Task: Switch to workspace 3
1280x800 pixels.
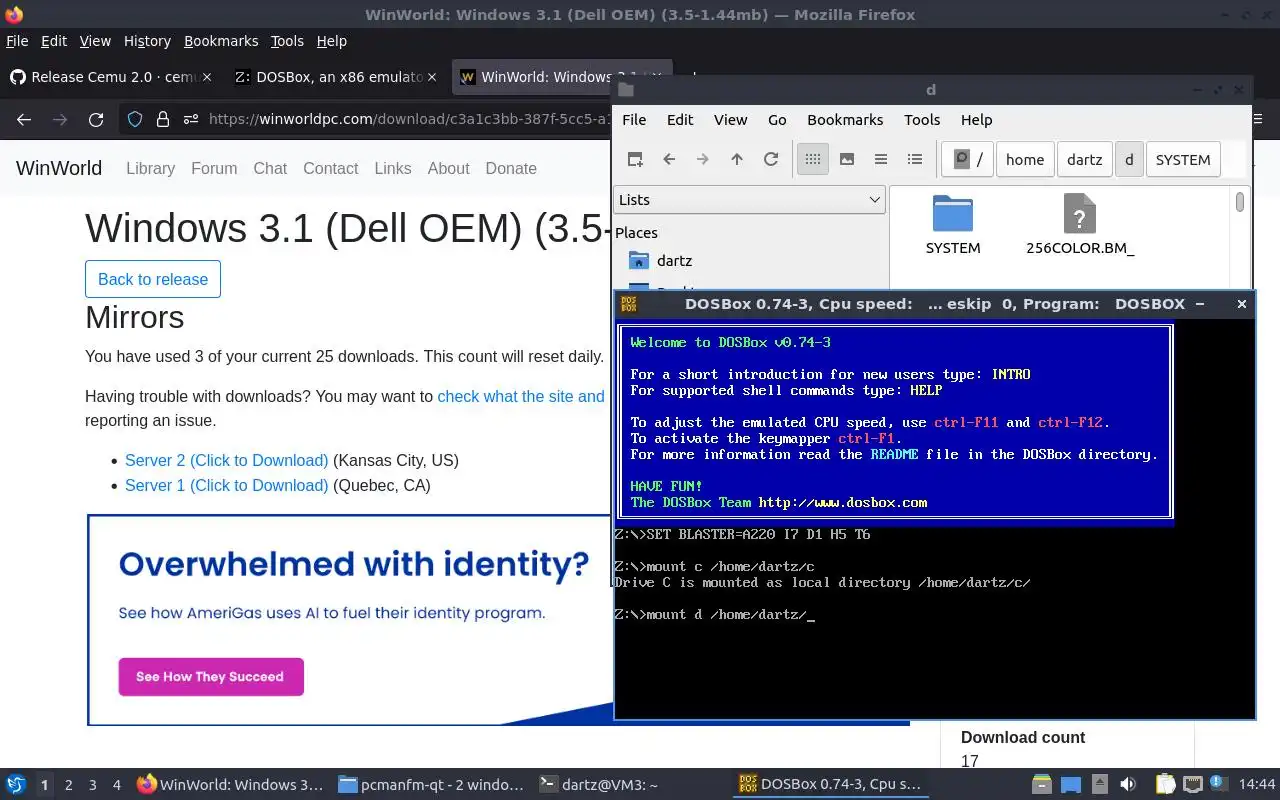Action: click(93, 785)
